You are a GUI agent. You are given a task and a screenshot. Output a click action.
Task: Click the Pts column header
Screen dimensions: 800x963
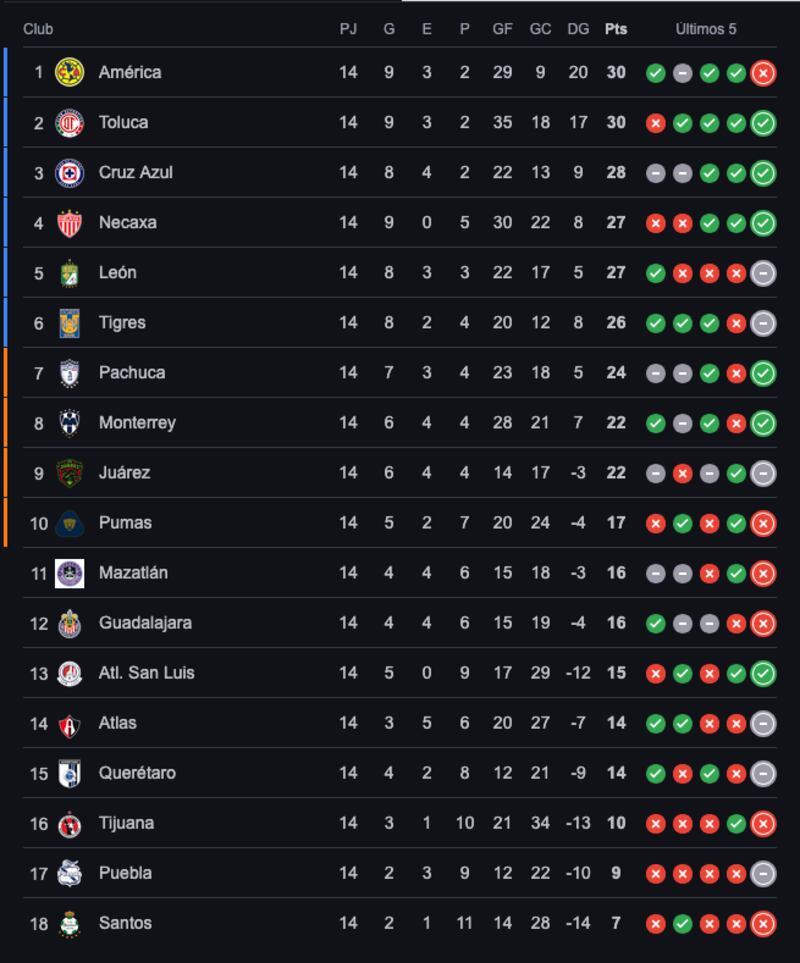click(616, 29)
